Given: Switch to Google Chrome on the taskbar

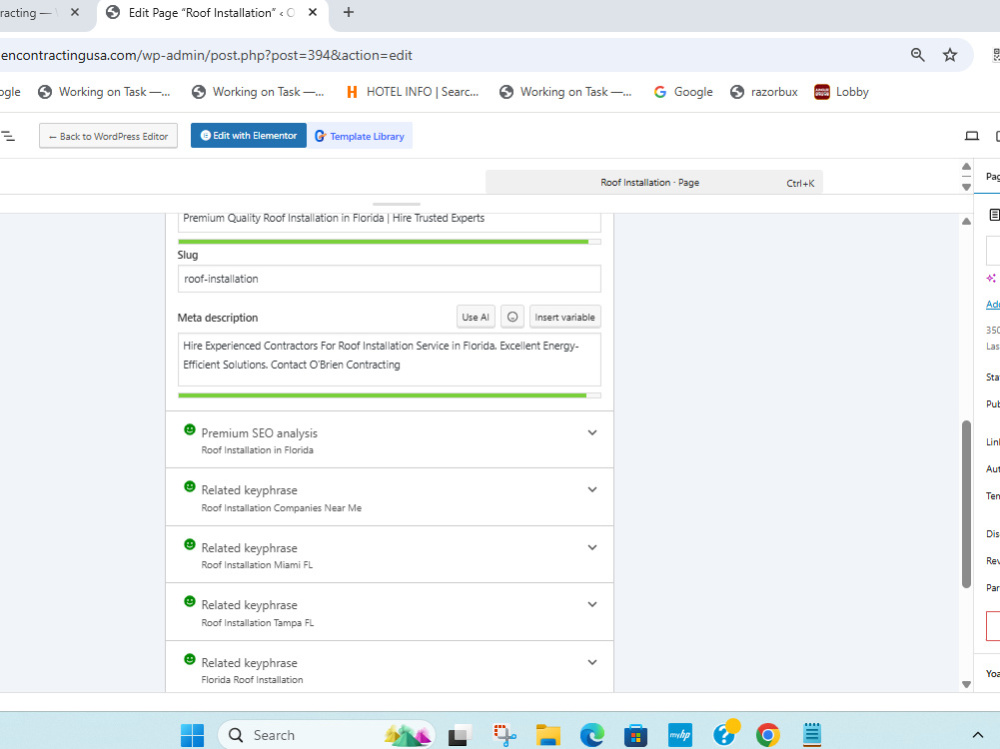Looking at the screenshot, I should coord(768,735).
